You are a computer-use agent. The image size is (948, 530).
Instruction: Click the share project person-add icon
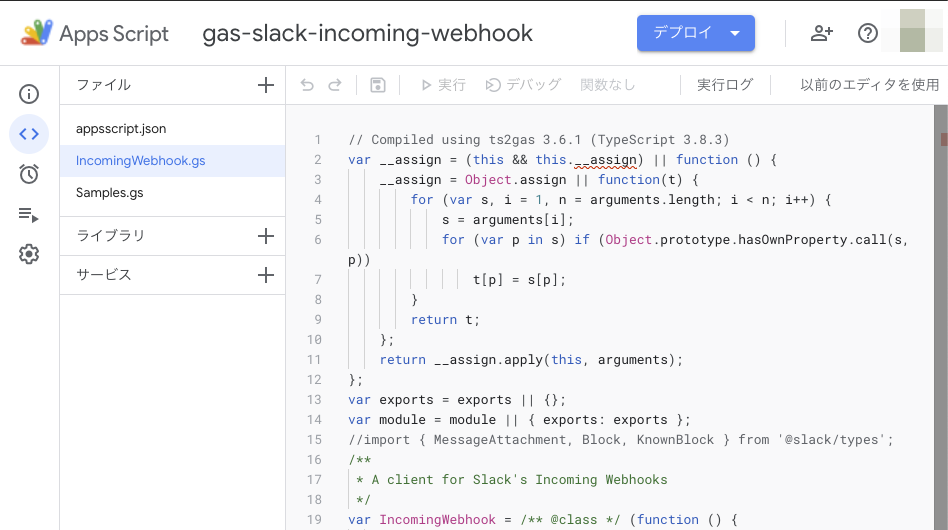click(x=822, y=33)
